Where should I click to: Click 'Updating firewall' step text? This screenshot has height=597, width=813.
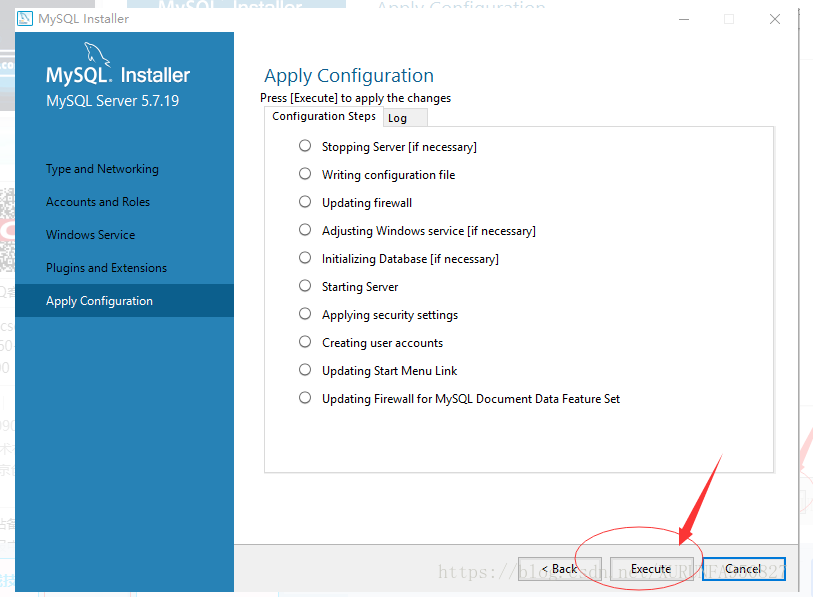point(367,203)
